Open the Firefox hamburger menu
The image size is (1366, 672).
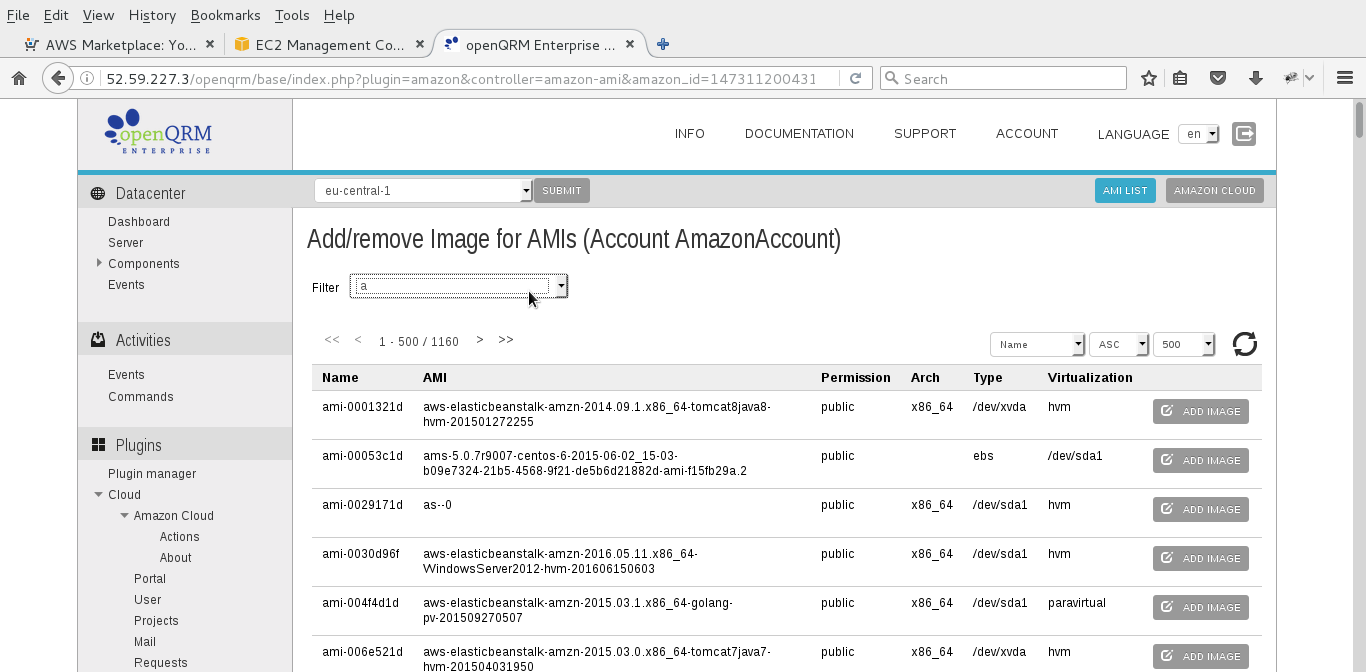[x=1345, y=78]
